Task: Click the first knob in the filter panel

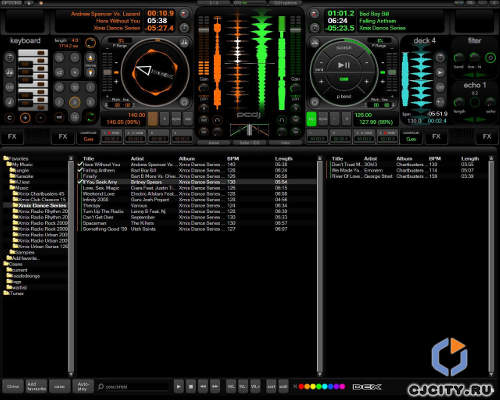Action: click(x=459, y=58)
